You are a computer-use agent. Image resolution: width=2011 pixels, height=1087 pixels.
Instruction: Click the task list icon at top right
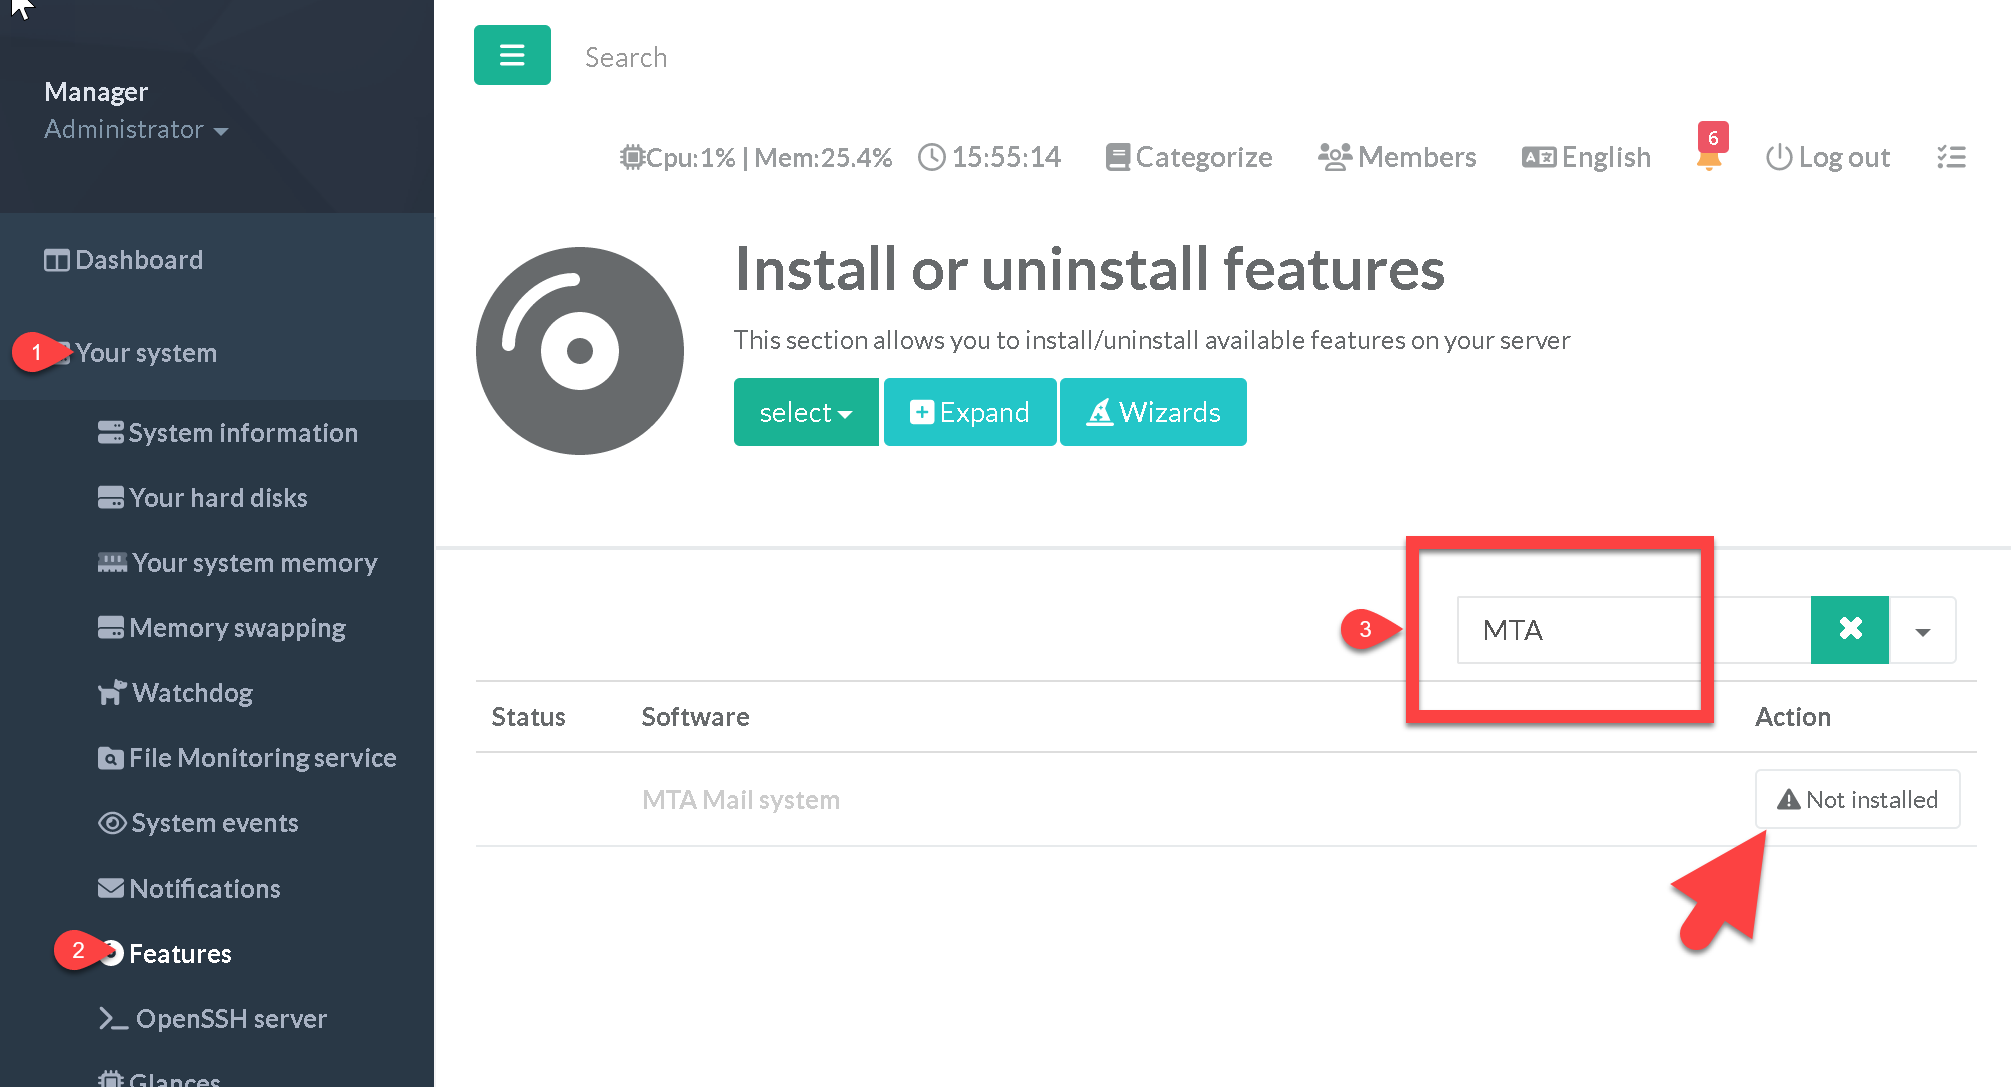point(1951,157)
